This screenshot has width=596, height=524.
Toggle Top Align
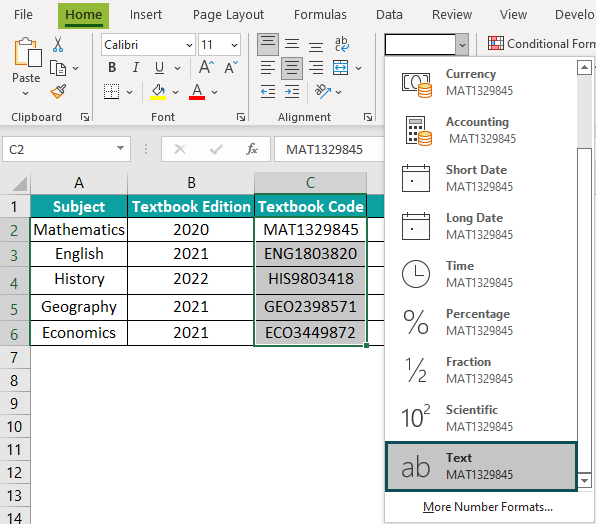pyautogui.click(x=268, y=44)
